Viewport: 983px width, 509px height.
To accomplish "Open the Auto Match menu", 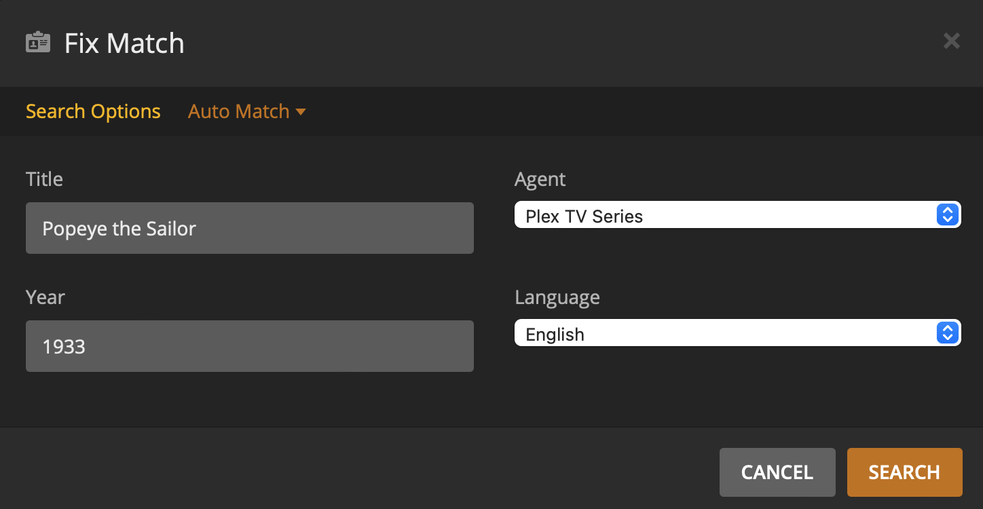I will 239,111.
